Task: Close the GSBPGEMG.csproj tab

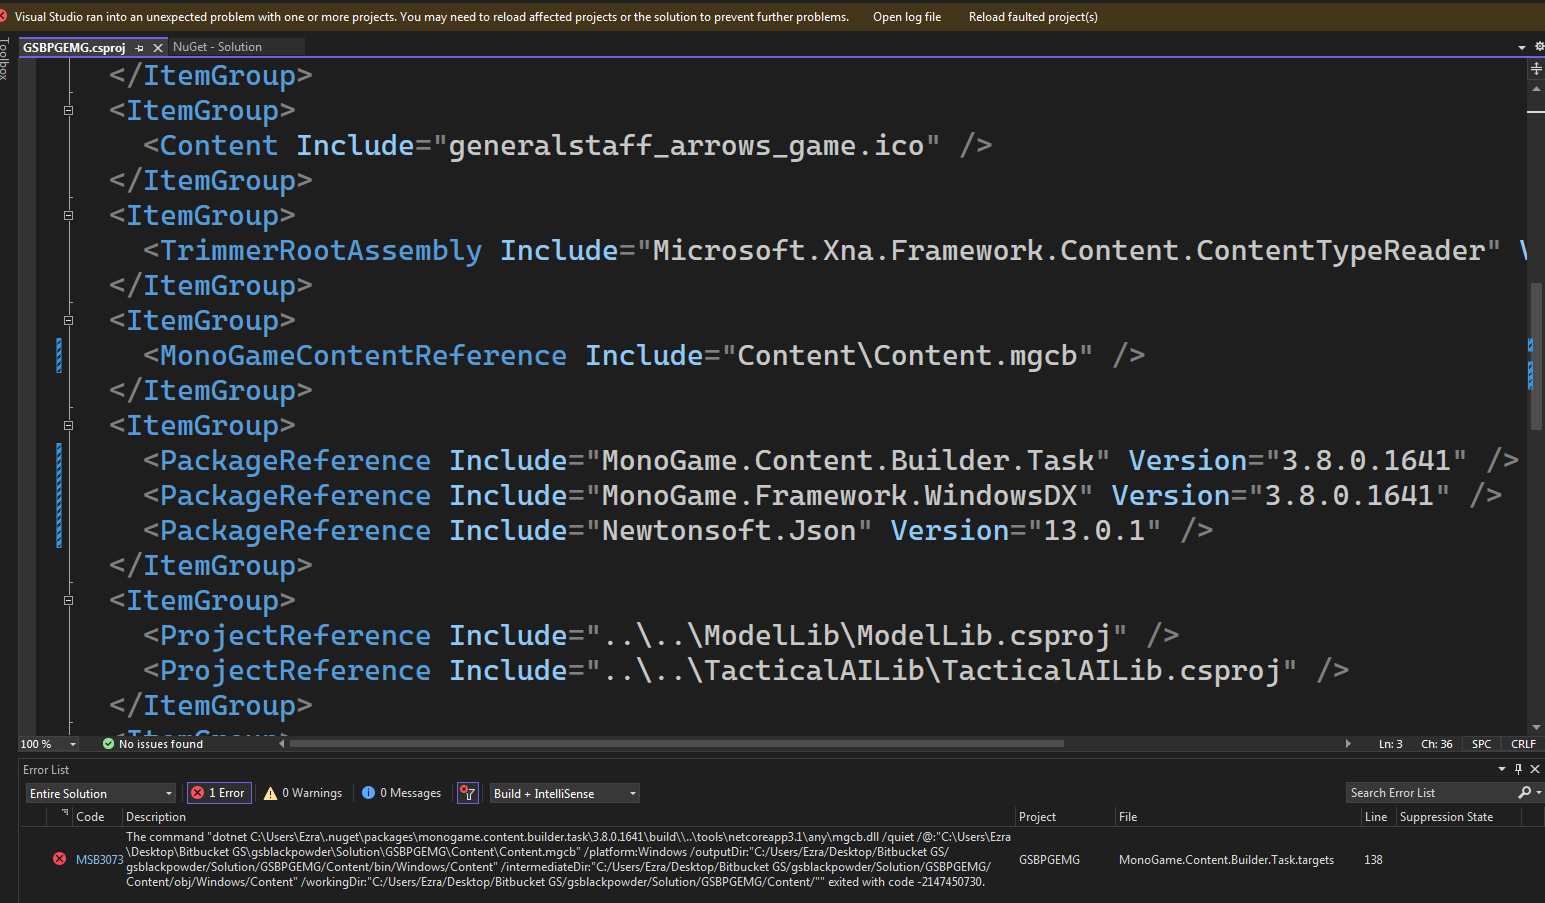Action: coord(158,48)
